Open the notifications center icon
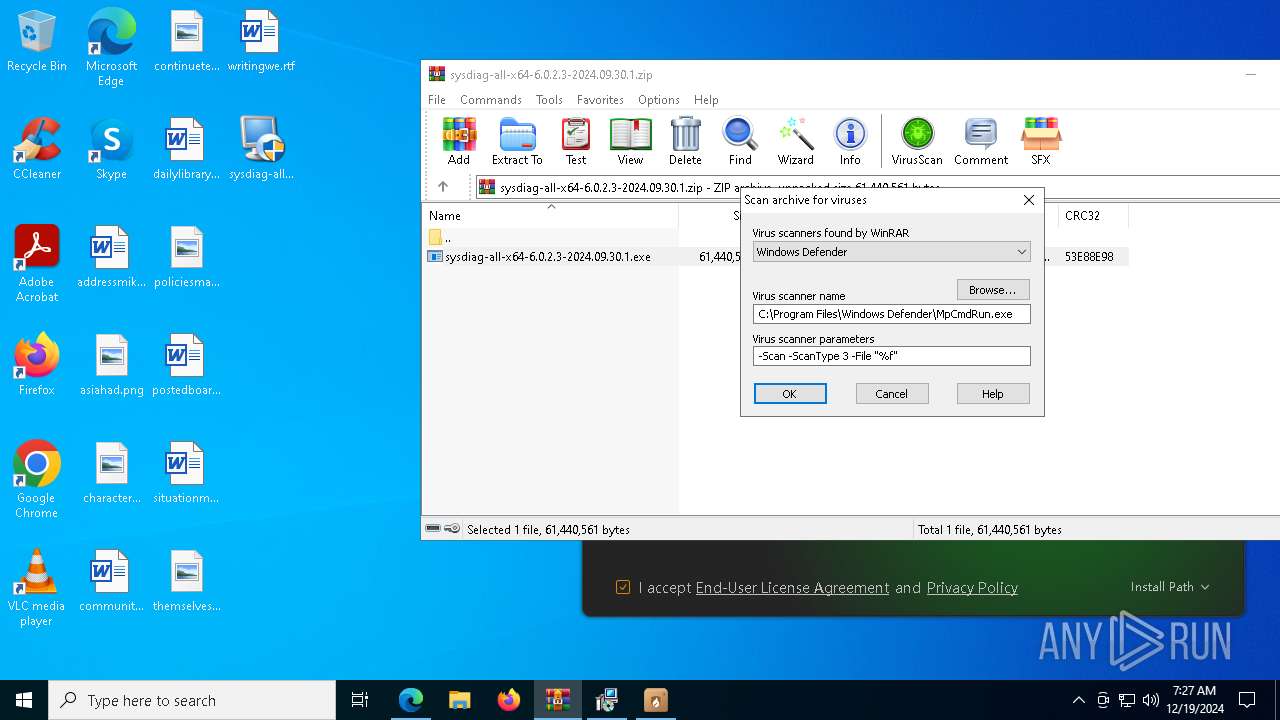The image size is (1280, 720). coord(1247,700)
